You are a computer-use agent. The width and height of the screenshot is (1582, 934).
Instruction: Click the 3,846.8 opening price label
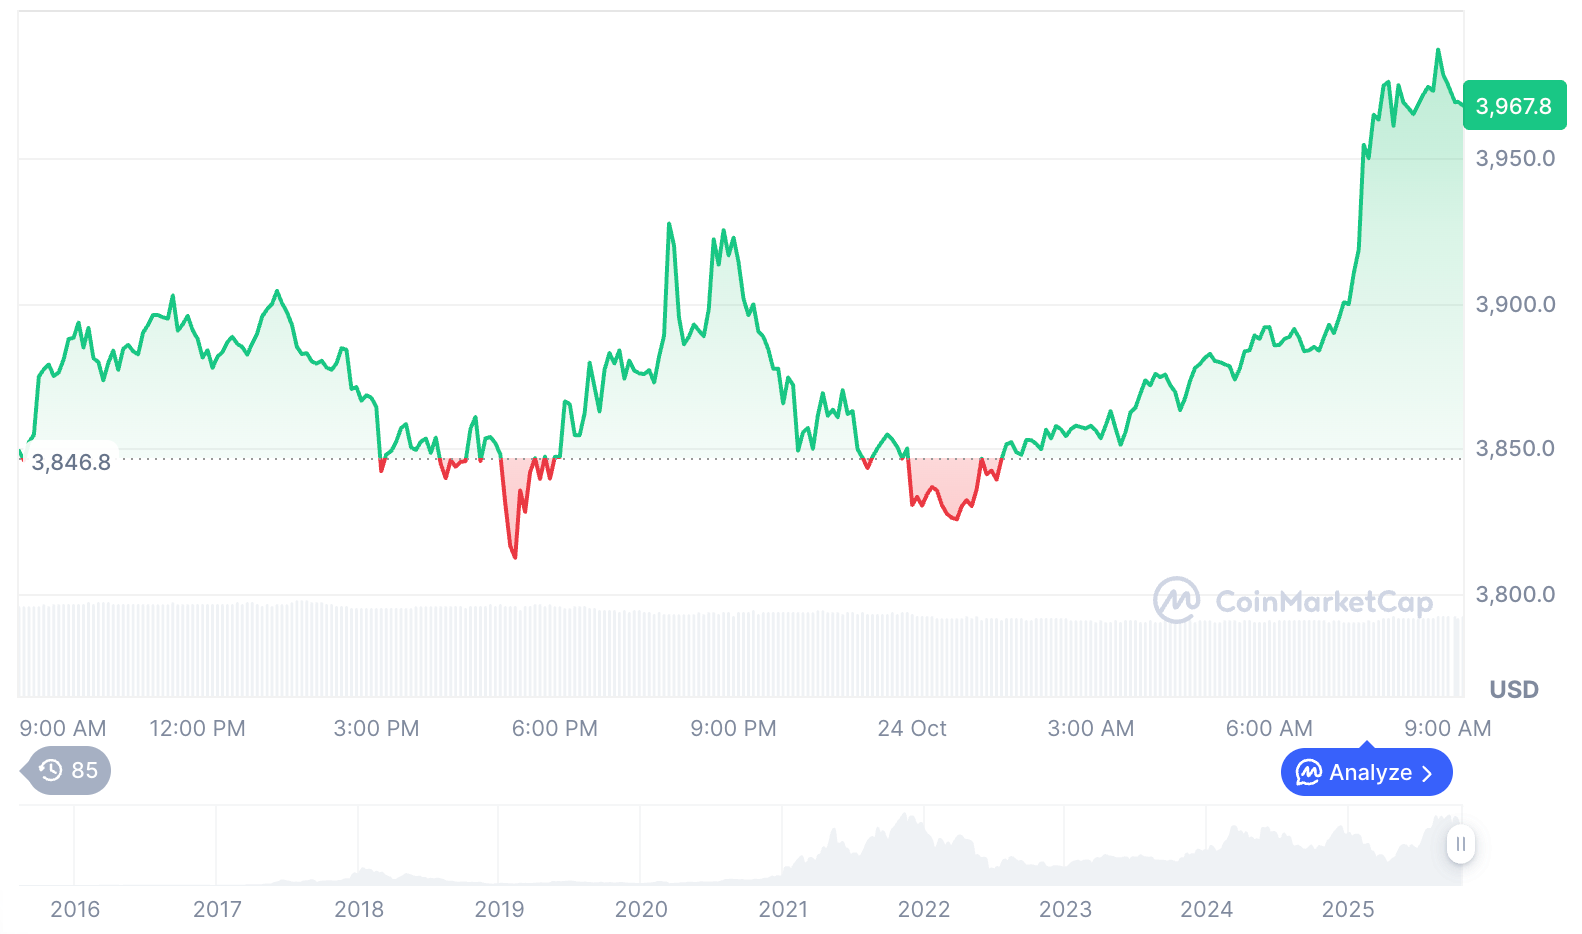pos(71,462)
